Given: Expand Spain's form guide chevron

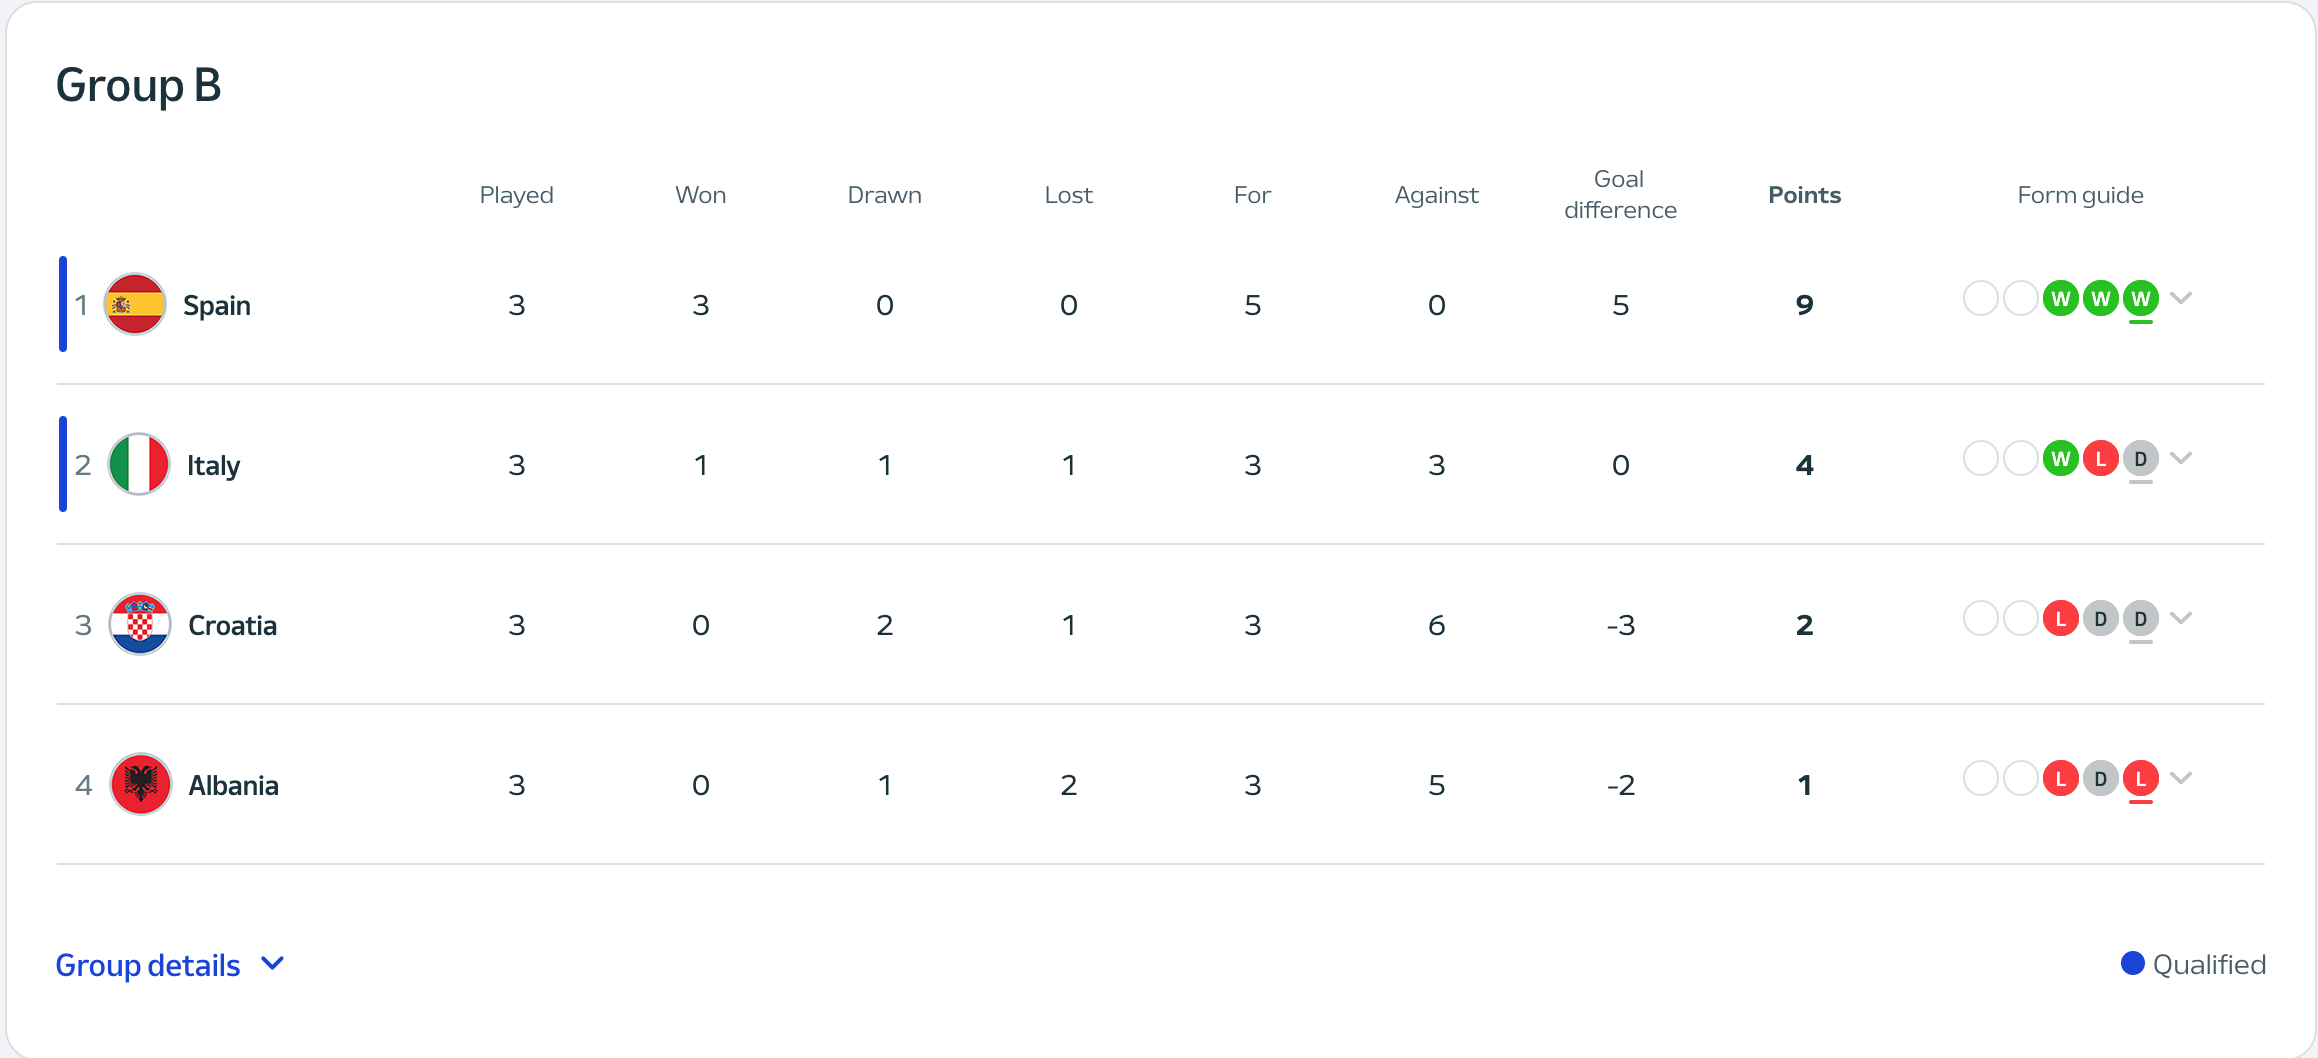Looking at the screenshot, I should coord(2182,298).
